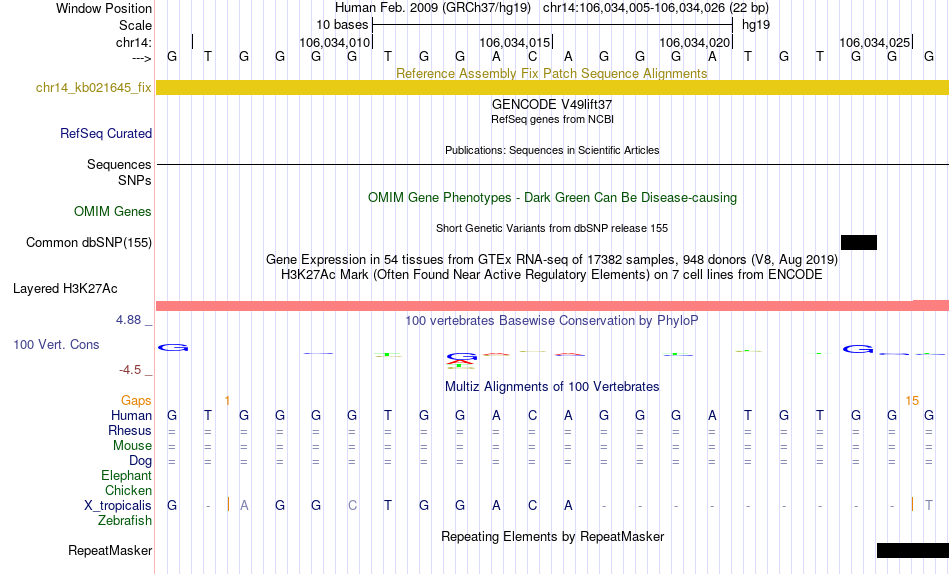Click the black dbSNP variant box
The width and height of the screenshot is (950, 574).
pyautogui.click(x=859, y=242)
